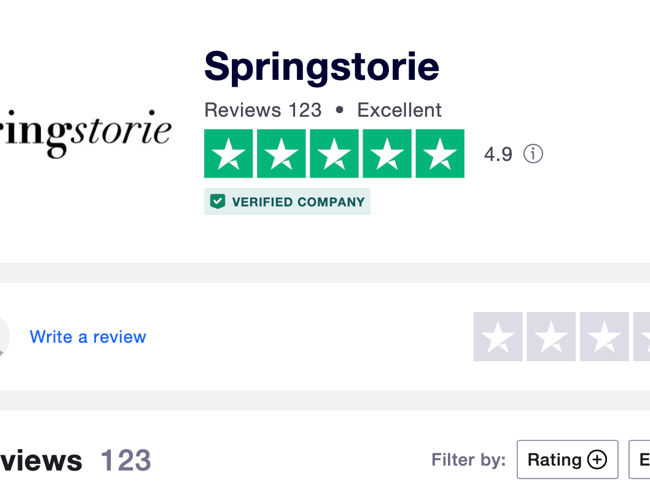650x500 pixels.
Task: Click the Springstorie logo image
Action: (85, 132)
